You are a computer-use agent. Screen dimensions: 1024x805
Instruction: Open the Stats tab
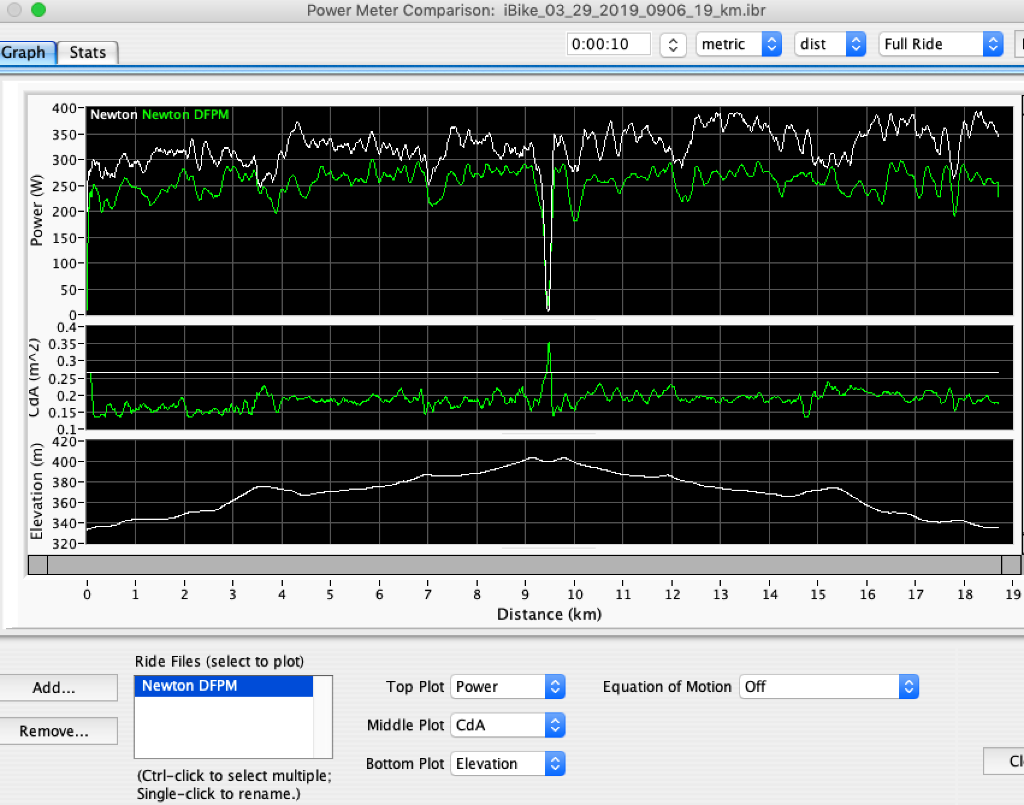88,52
